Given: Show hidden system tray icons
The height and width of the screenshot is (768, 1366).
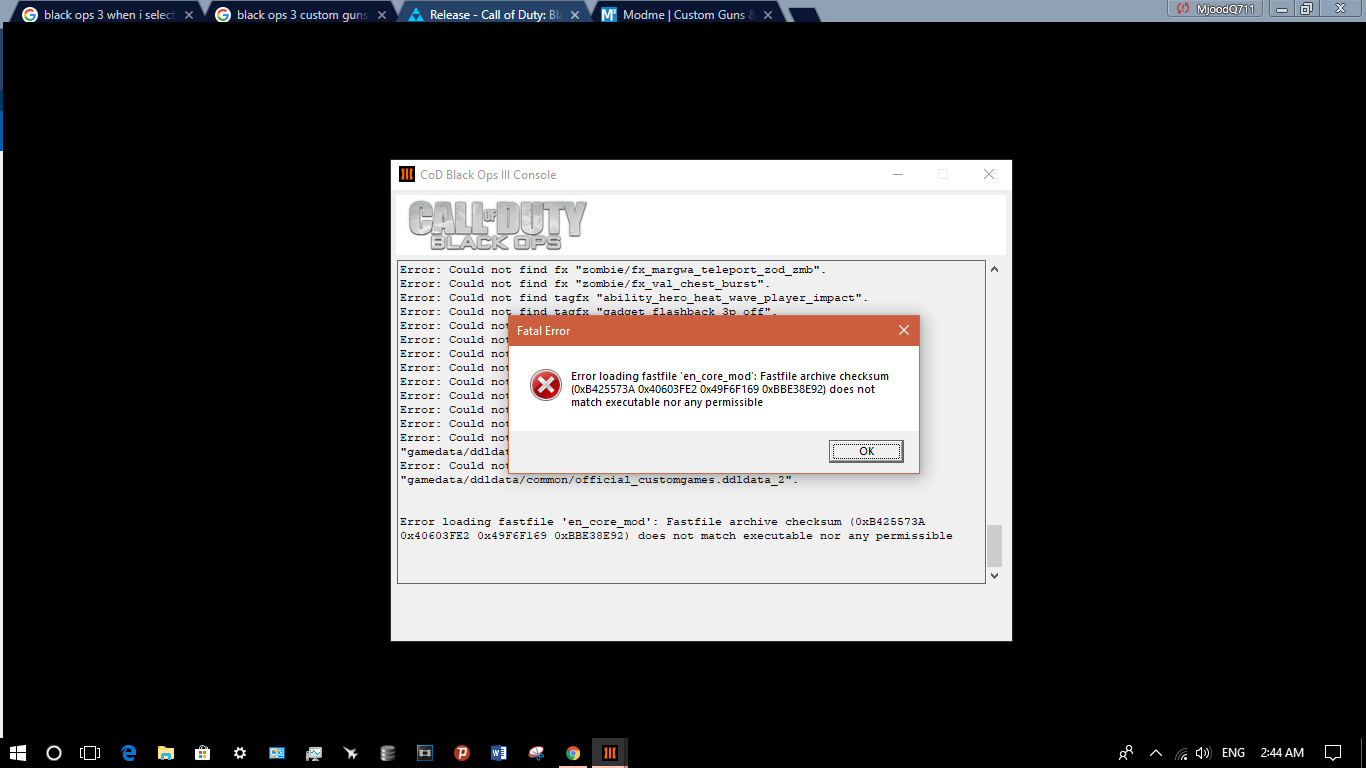Looking at the screenshot, I should pyautogui.click(x=1156, y=753).
